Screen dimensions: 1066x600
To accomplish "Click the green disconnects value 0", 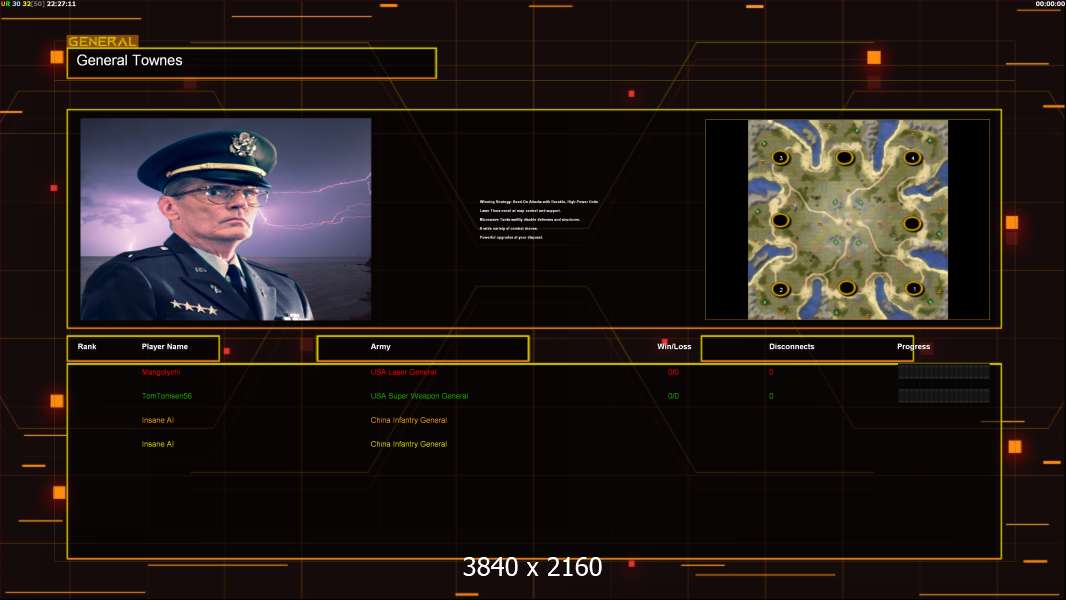I will tap(771, 396).
